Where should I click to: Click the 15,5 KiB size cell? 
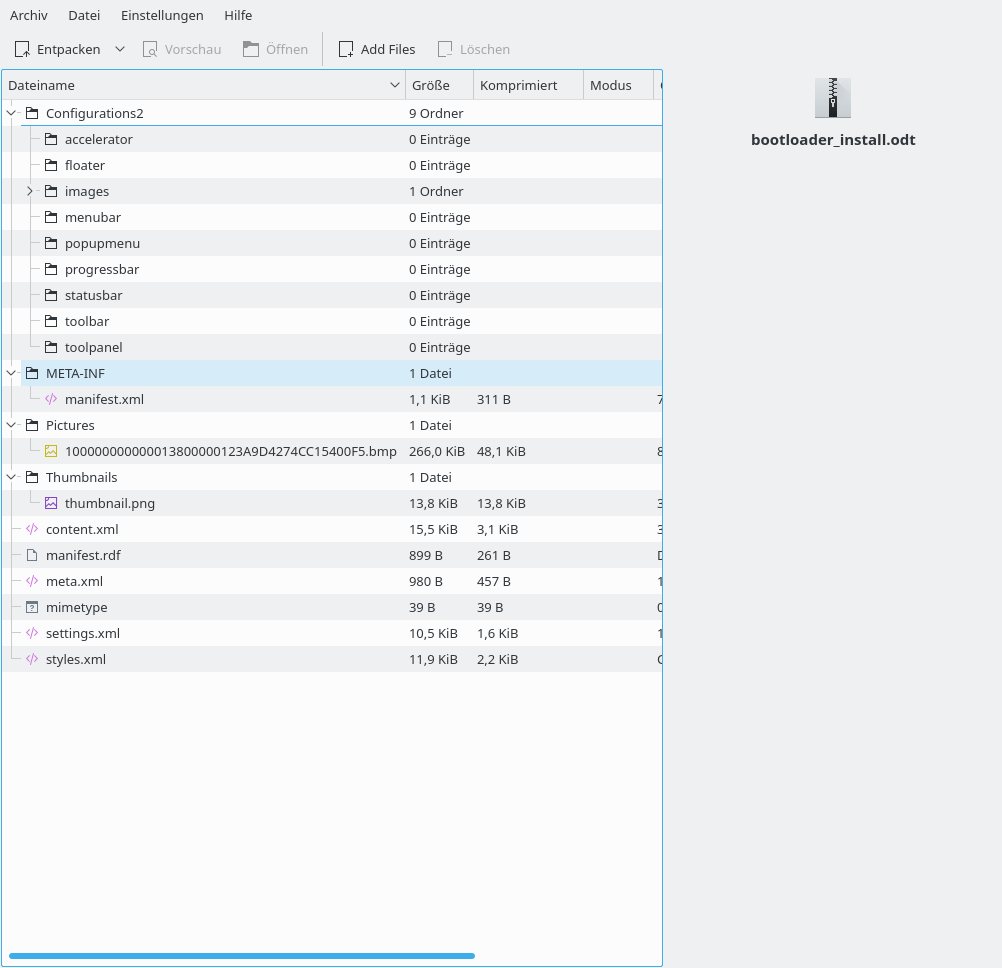pos(433,529)
